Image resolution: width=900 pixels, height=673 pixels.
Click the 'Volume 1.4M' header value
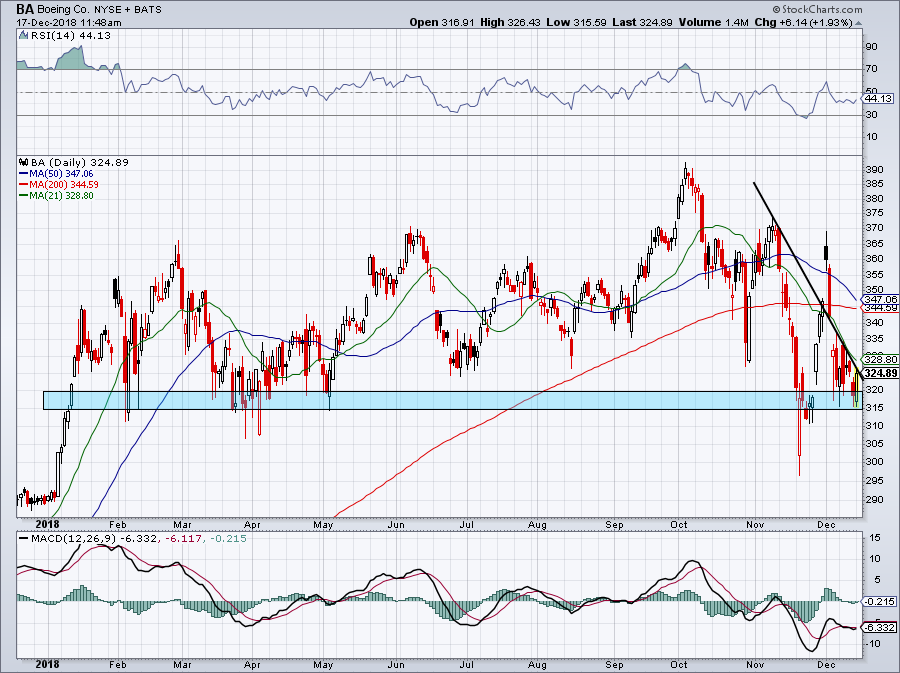[713, 22]
